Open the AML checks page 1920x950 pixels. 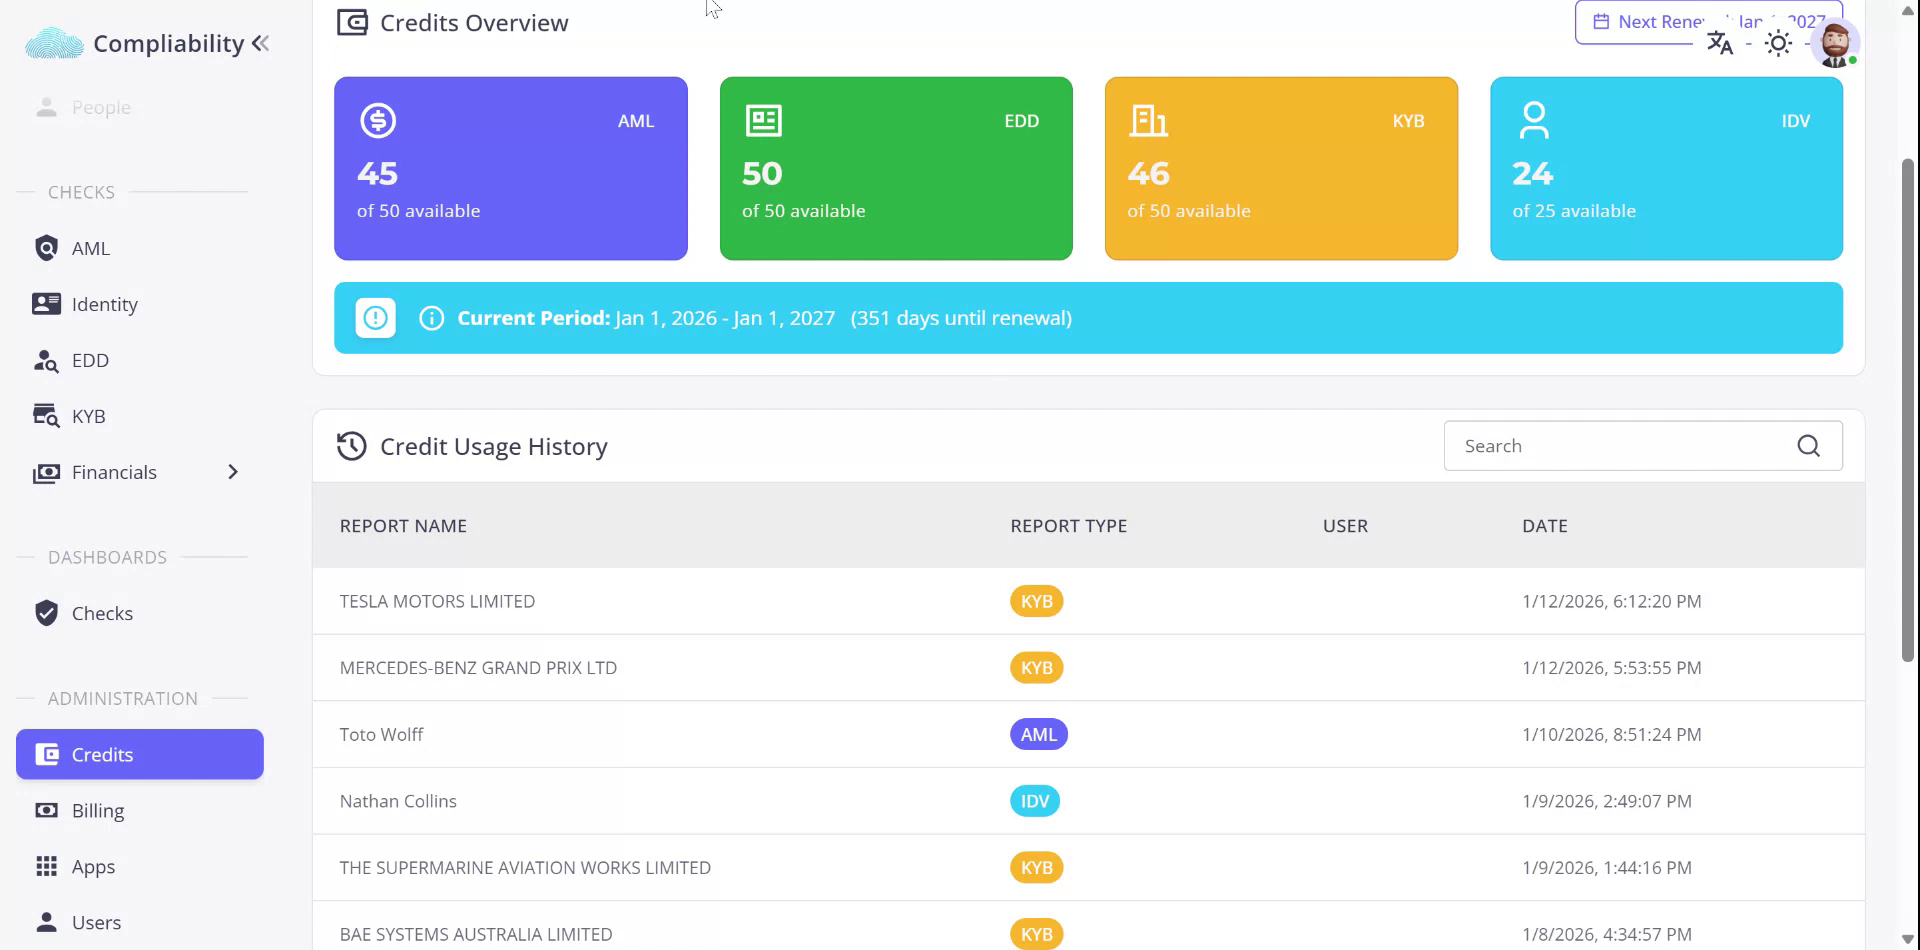point(90,248)
